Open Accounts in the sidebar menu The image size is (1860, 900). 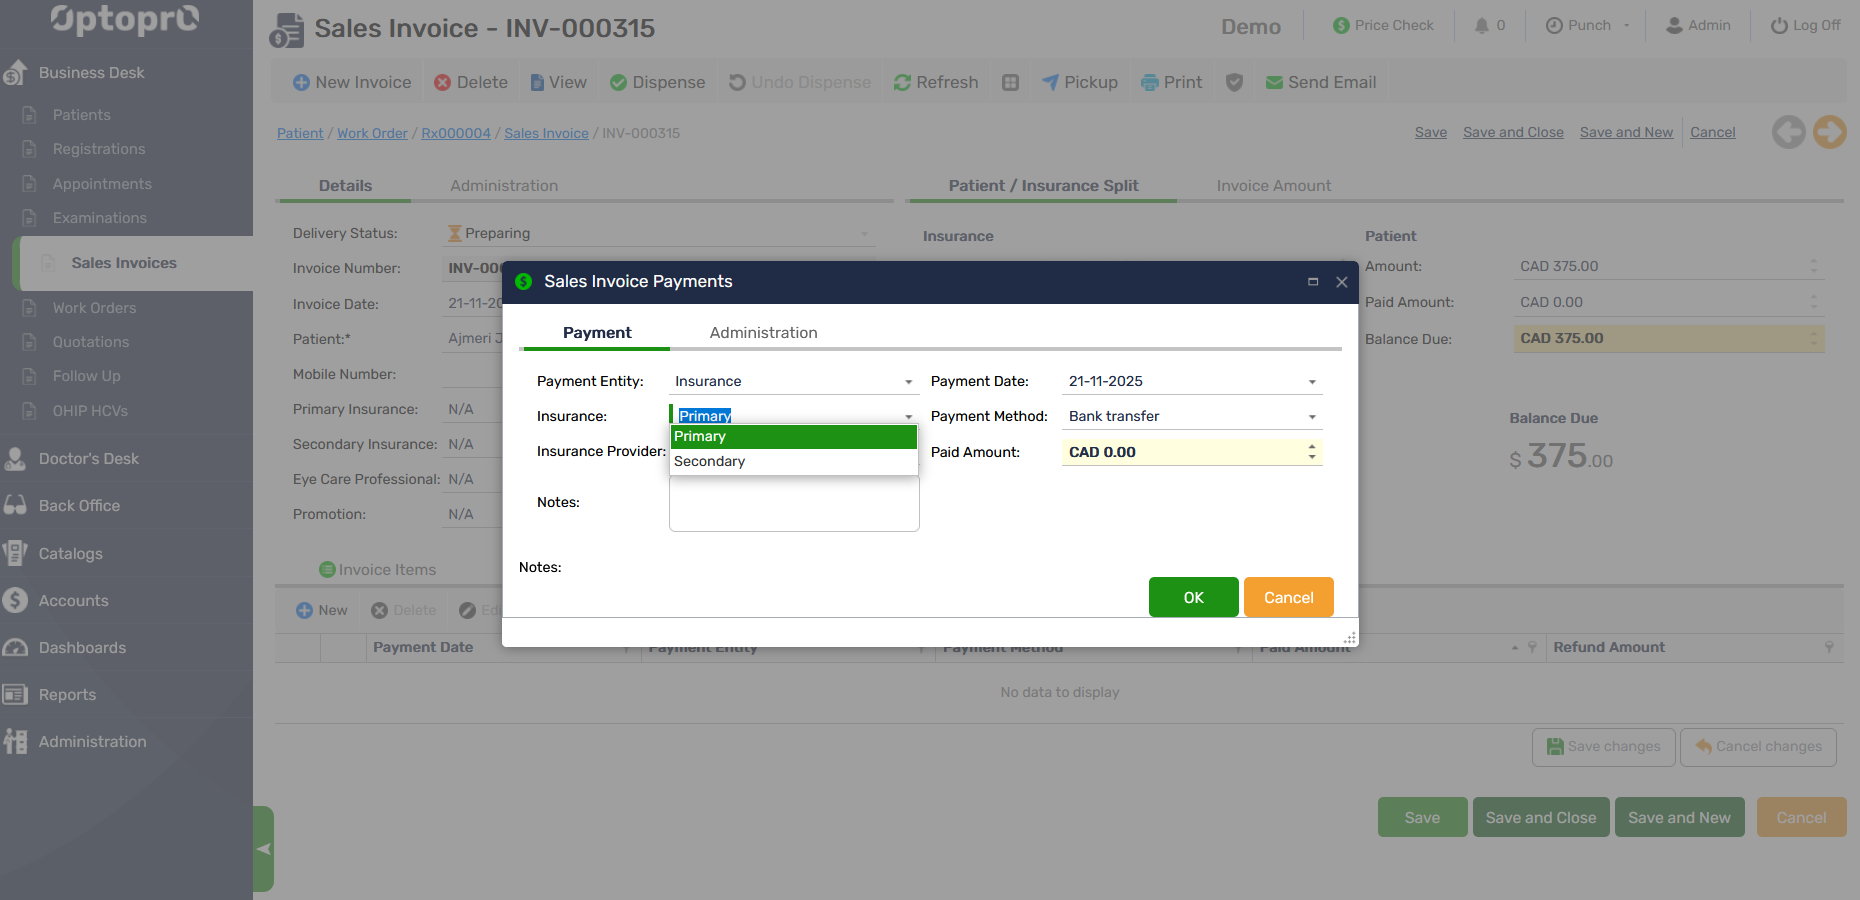tap(73, 601)
